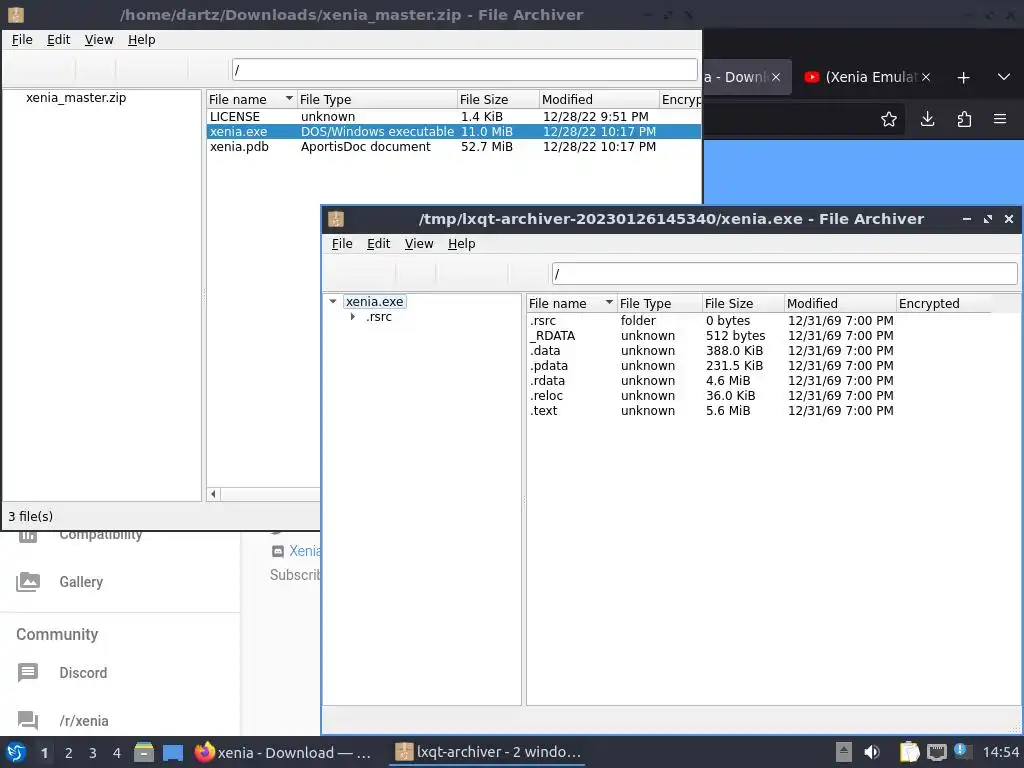
Task: List all Firefox tabs with the chevron
Action: pos(1004,77)
